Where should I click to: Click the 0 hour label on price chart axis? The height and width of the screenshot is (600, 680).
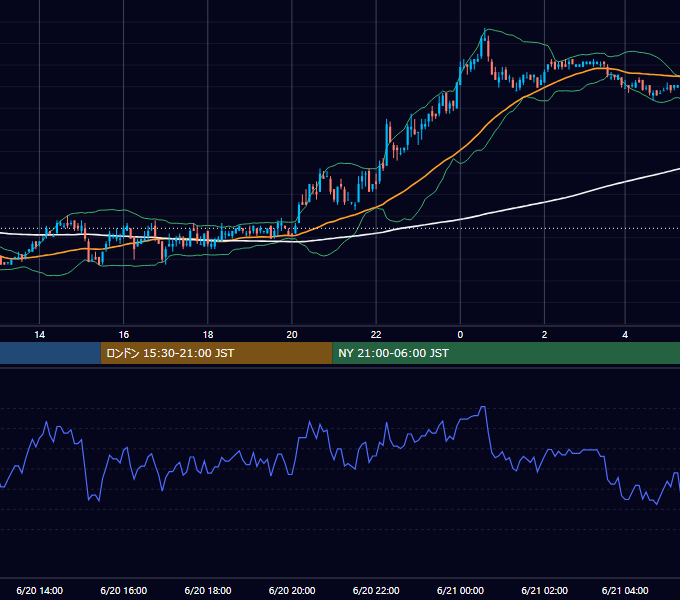[x=460, y=335]
